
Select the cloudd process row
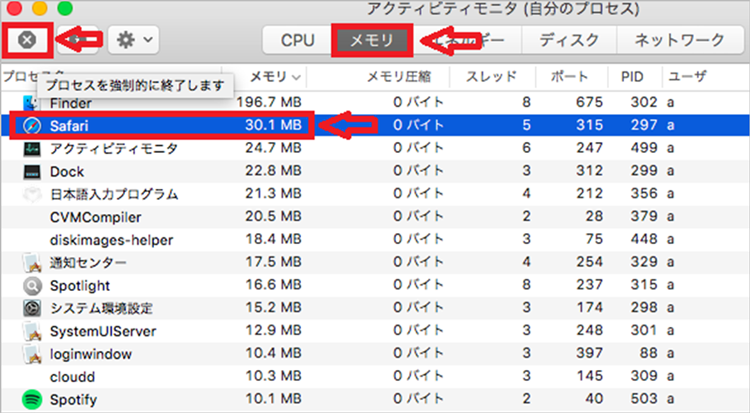pyautogui.click(x=375, y=377)
